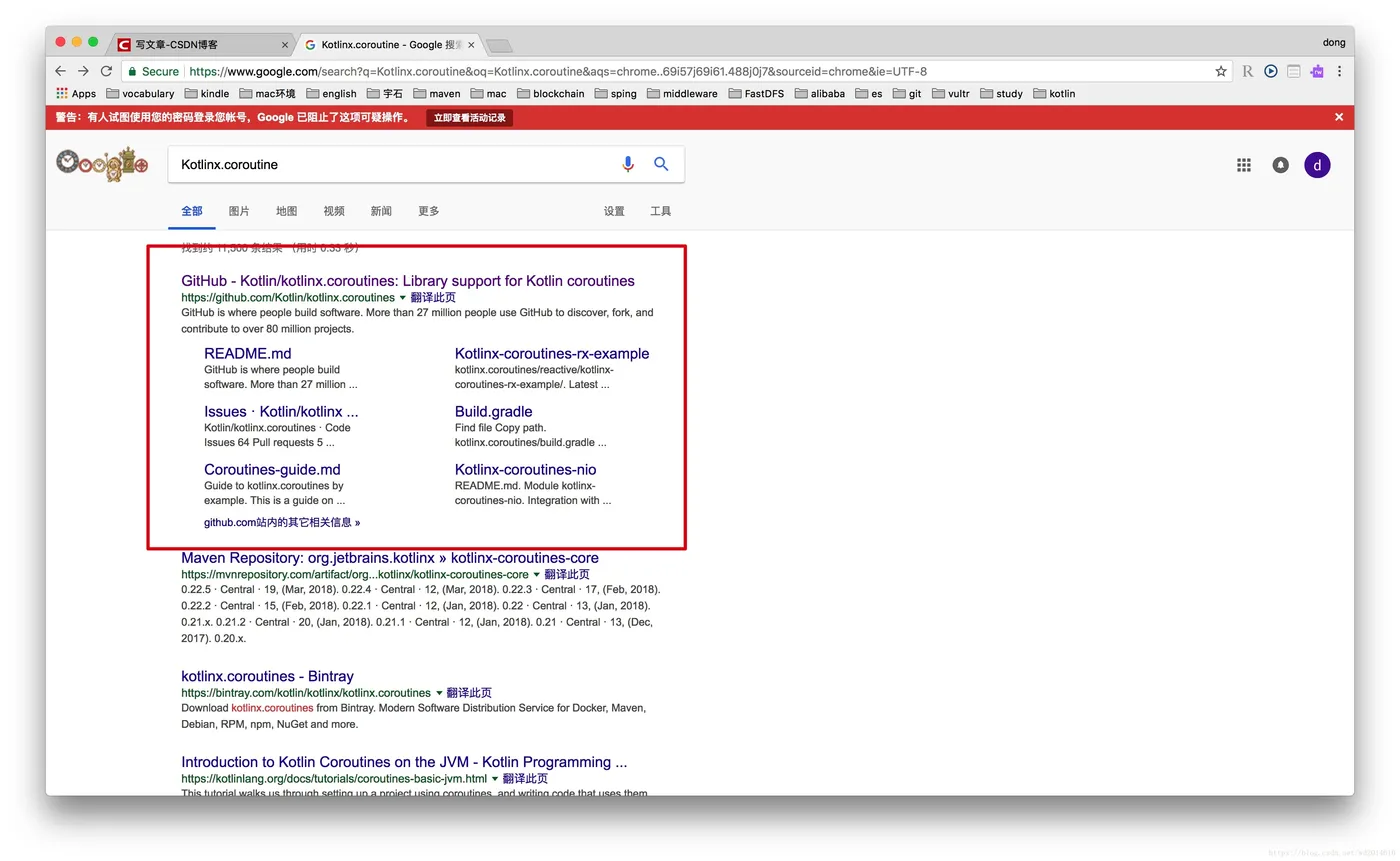
Task: Close the 写文章-CSDN博客 tab
Action: (285, 45)
